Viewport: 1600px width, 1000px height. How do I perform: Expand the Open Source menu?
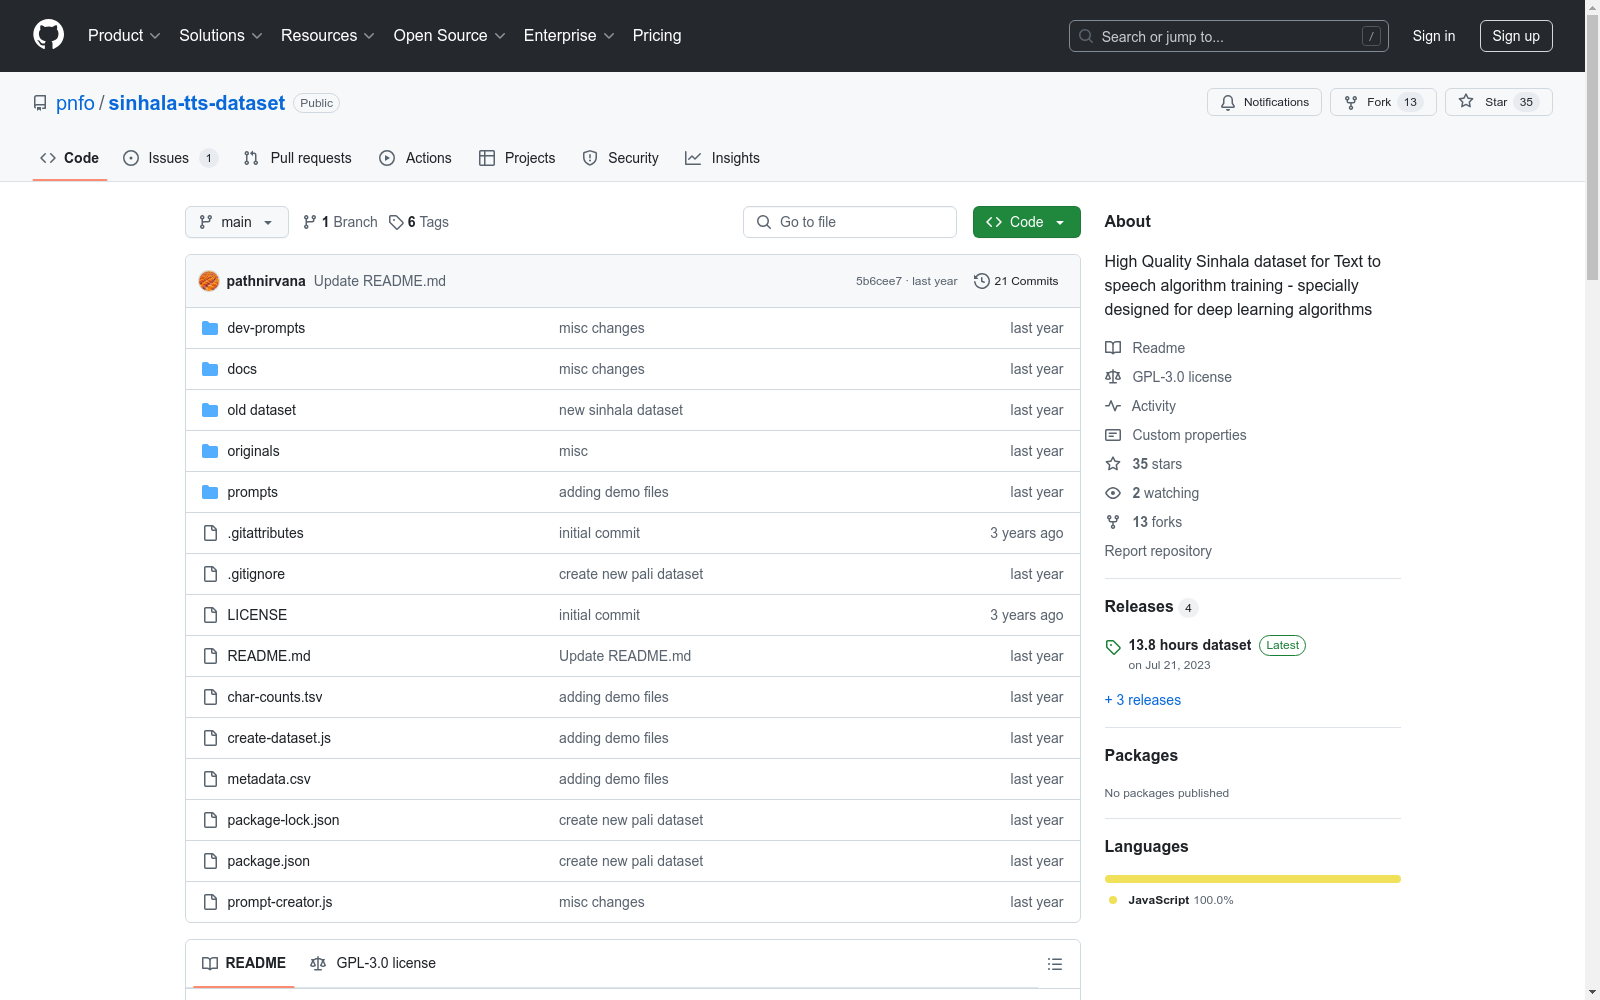point(450,36)
